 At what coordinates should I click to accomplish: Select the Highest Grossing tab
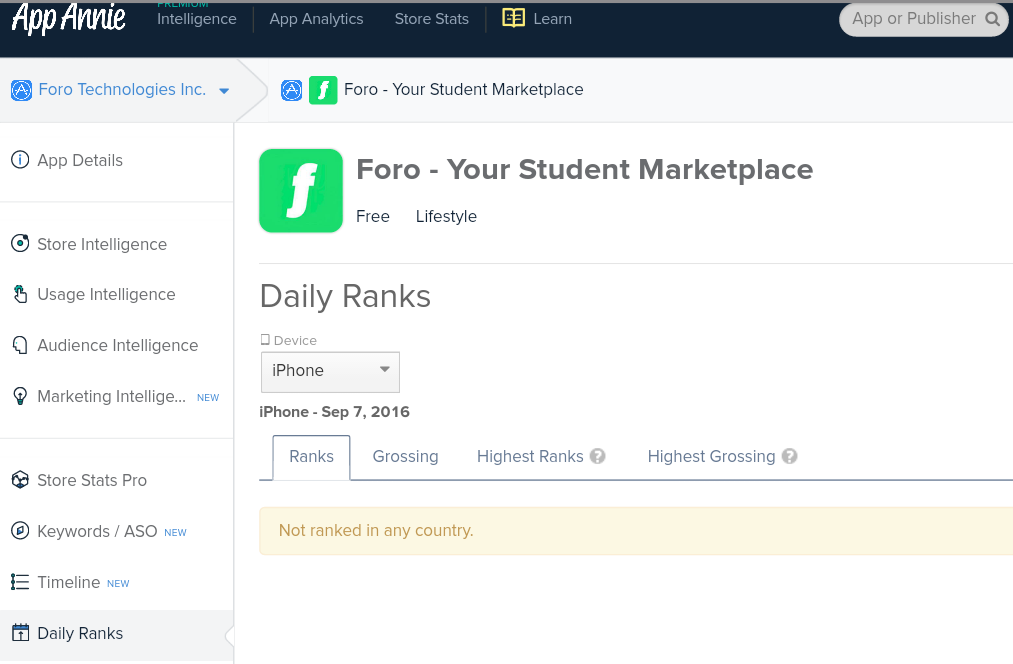pyautogui.click(x=711, y=457)
